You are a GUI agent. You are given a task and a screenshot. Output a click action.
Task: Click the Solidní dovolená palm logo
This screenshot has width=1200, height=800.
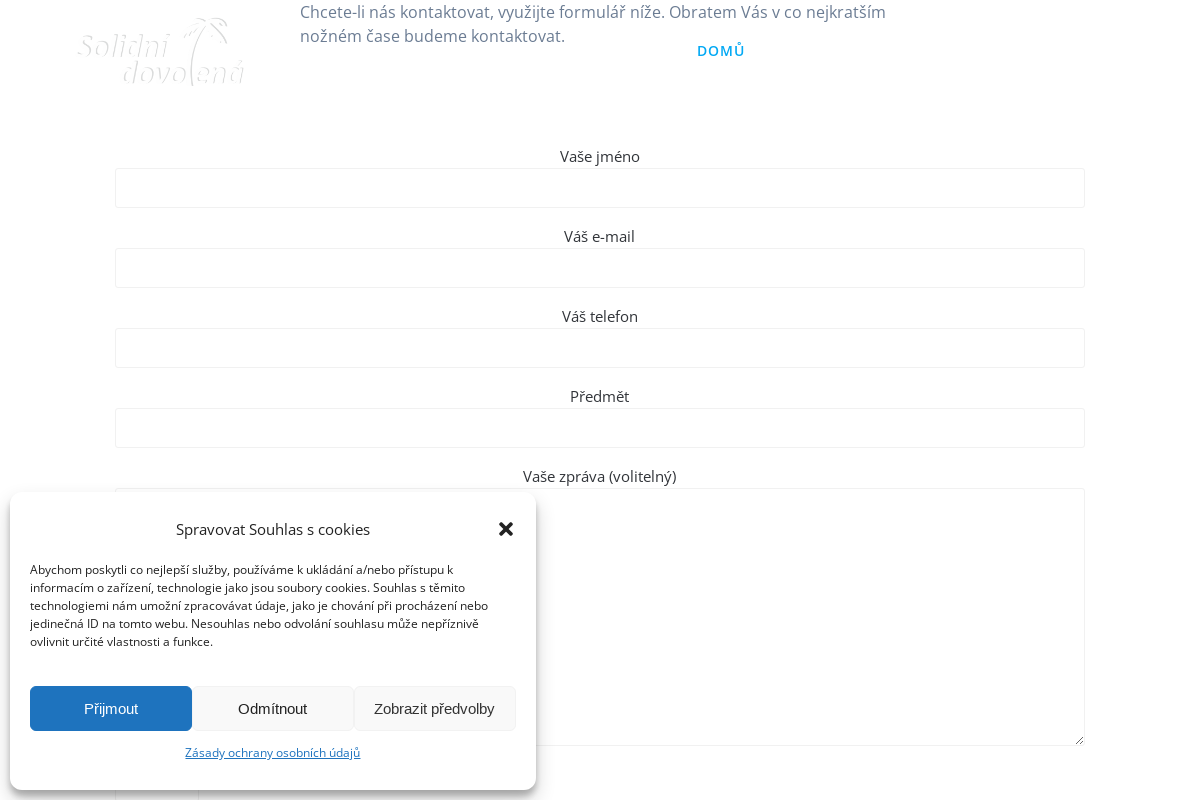tap(161, 52)
